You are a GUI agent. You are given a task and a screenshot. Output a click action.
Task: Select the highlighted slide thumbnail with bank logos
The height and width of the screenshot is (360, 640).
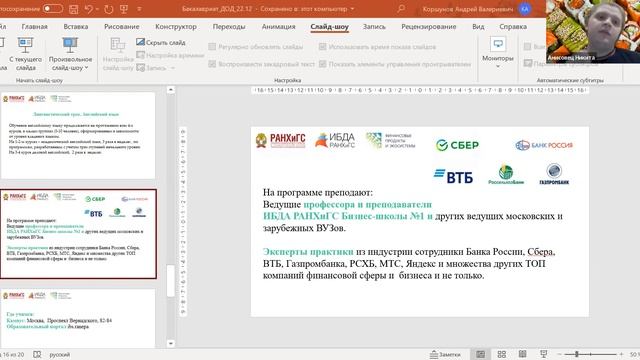tap(78, 234)
